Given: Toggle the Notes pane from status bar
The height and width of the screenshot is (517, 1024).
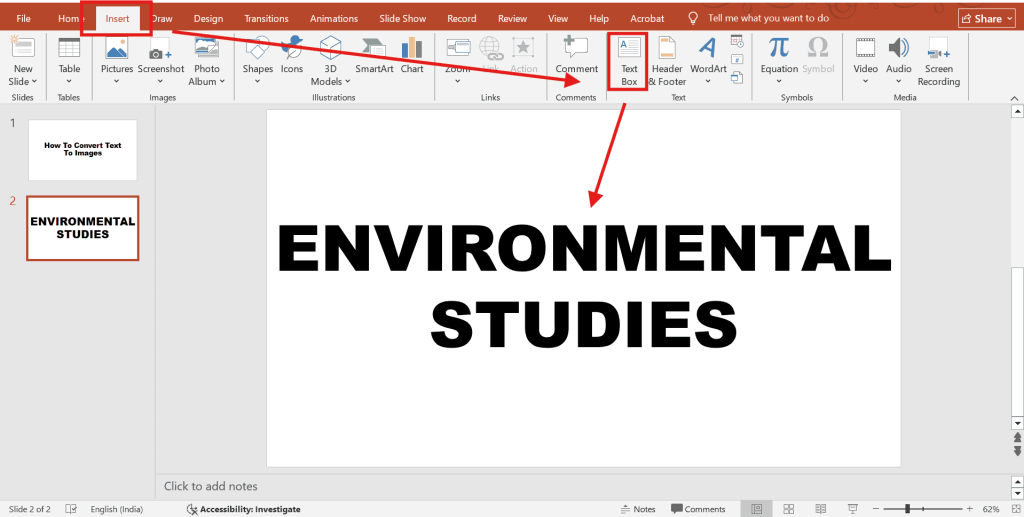Looking at the screenshot, I should coord(636,509).
